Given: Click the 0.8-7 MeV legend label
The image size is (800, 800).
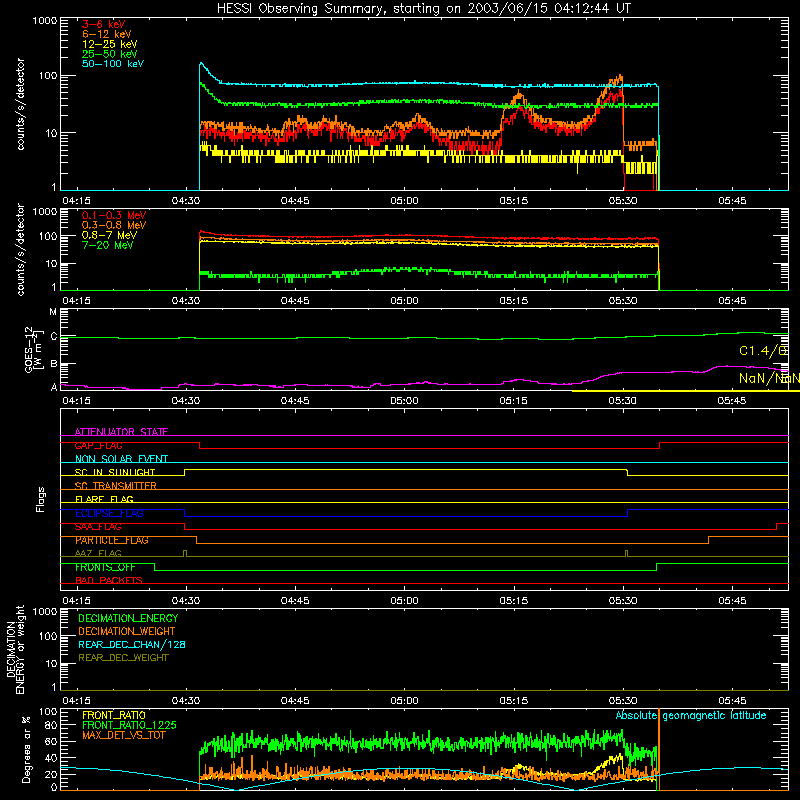Looking at the screenshot, I should coord(110,235).
